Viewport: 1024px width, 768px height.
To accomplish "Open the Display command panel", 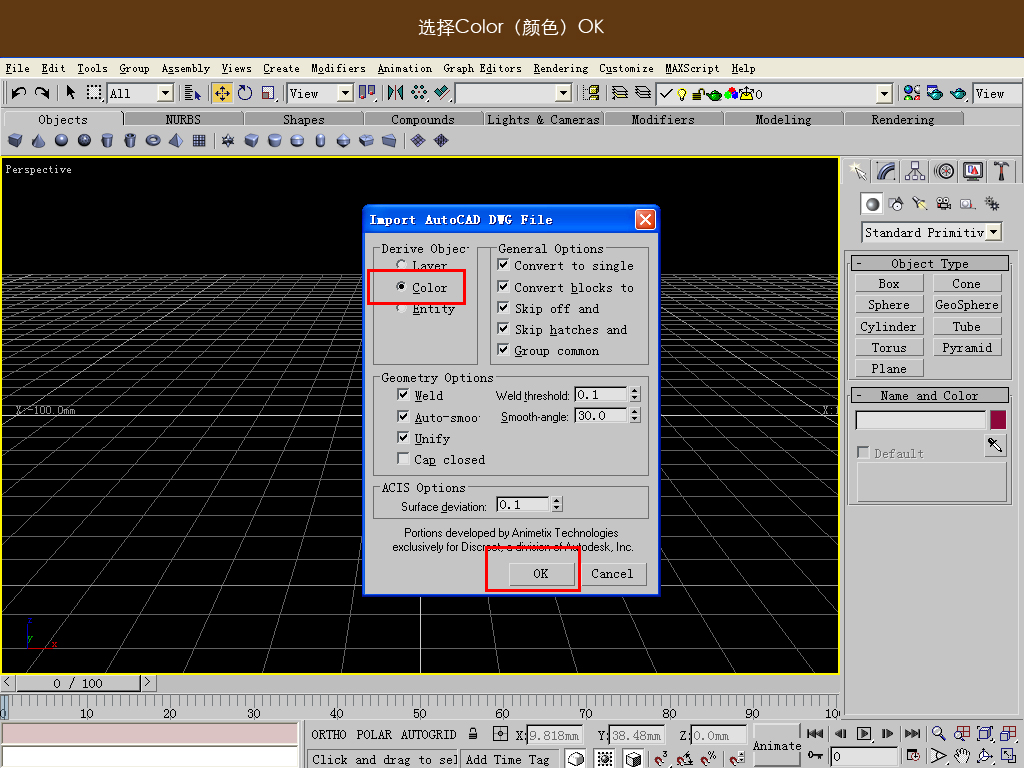I will point(972,171).
